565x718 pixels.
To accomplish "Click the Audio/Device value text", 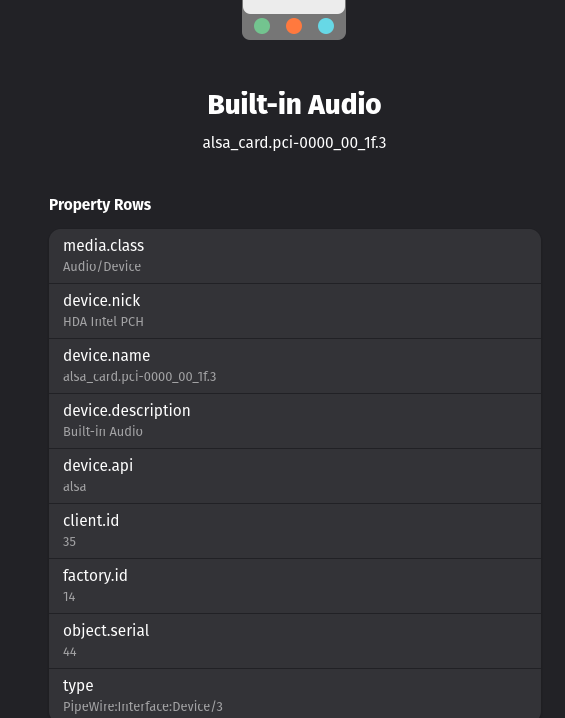I will point(102,267).
